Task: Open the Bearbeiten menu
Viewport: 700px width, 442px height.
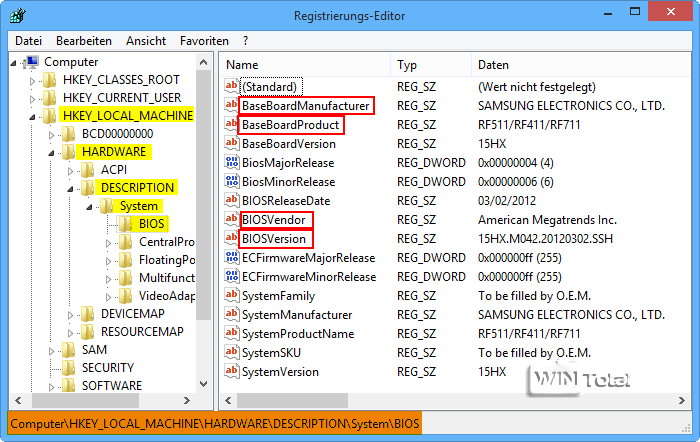Action: point(84,41)
